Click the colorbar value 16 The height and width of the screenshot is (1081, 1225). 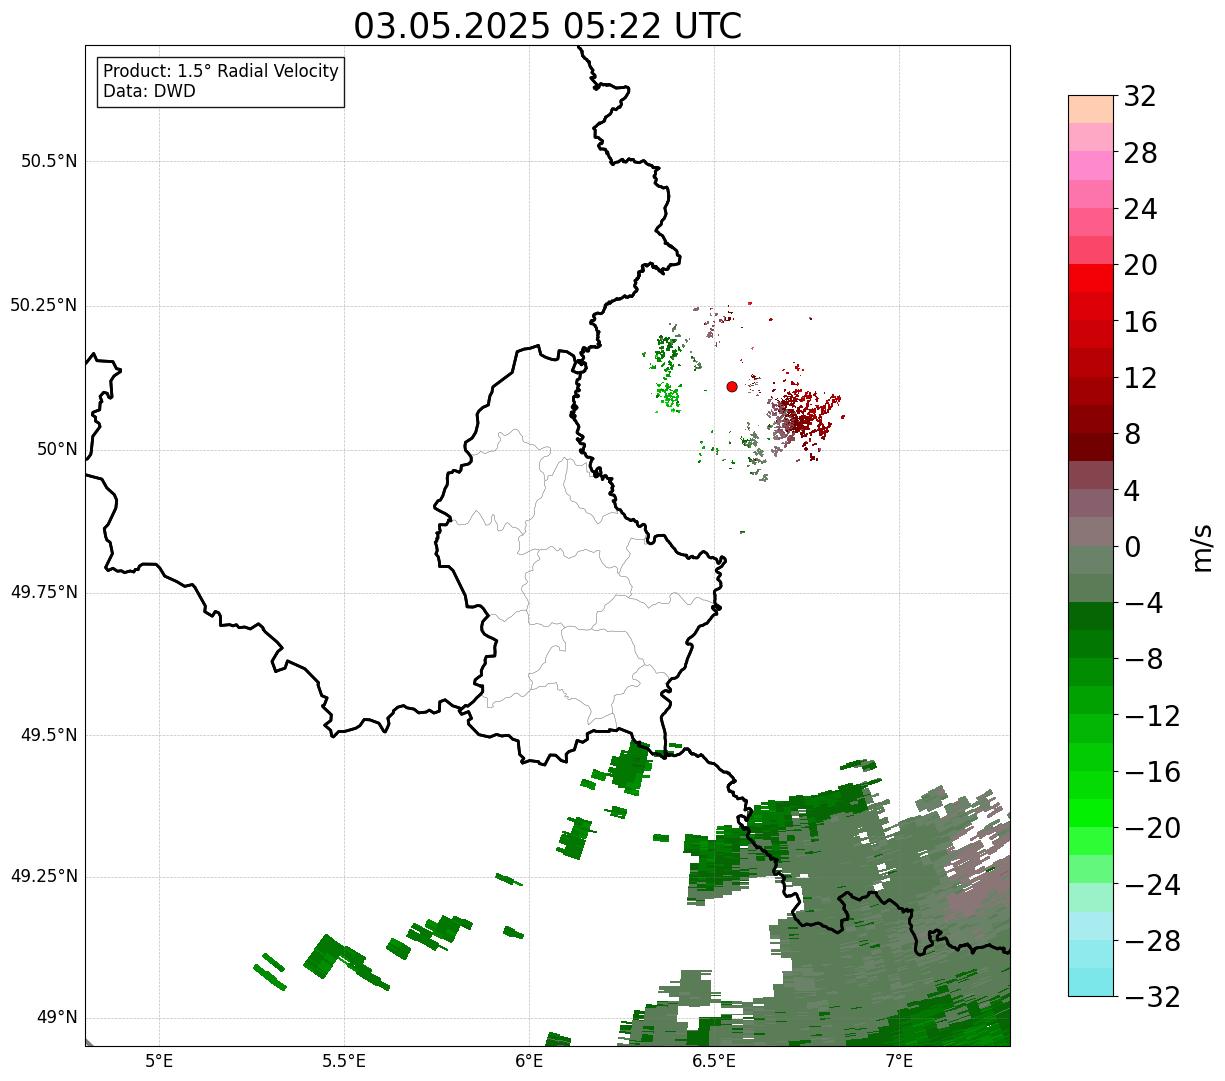coord(1140,321)
